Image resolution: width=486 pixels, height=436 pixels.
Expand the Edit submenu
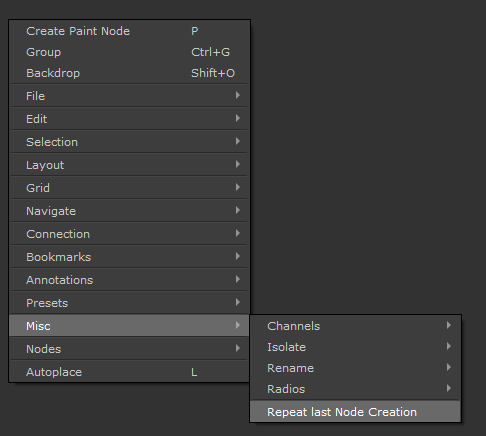129,119
